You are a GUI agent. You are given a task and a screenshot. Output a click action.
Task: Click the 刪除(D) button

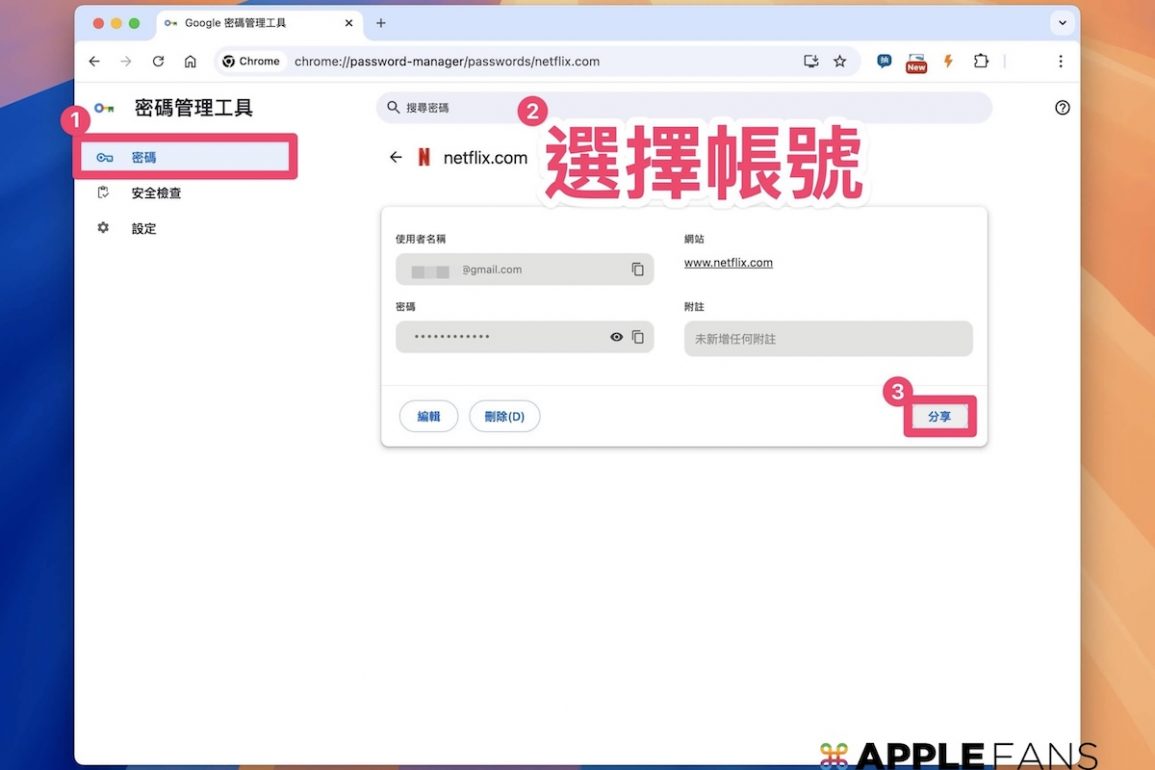pyautogui.click(x=504, y=417)
